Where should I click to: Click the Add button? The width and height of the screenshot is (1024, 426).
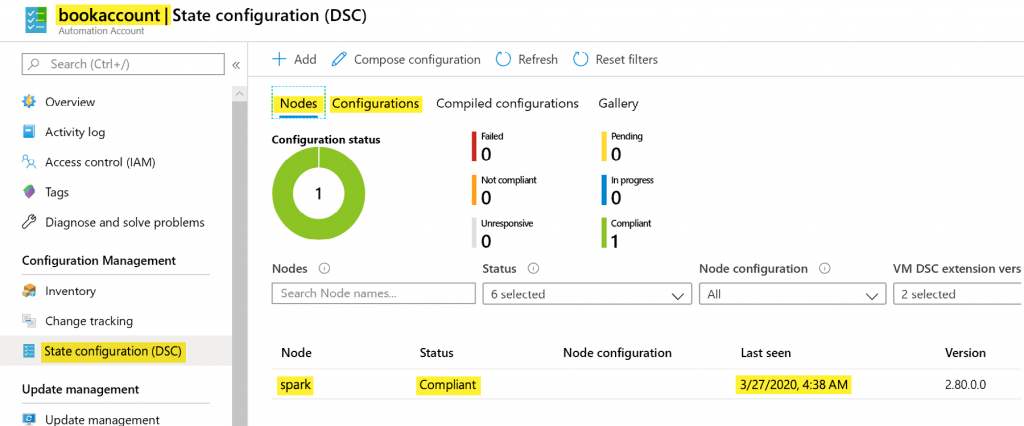(x=295, y=60)
